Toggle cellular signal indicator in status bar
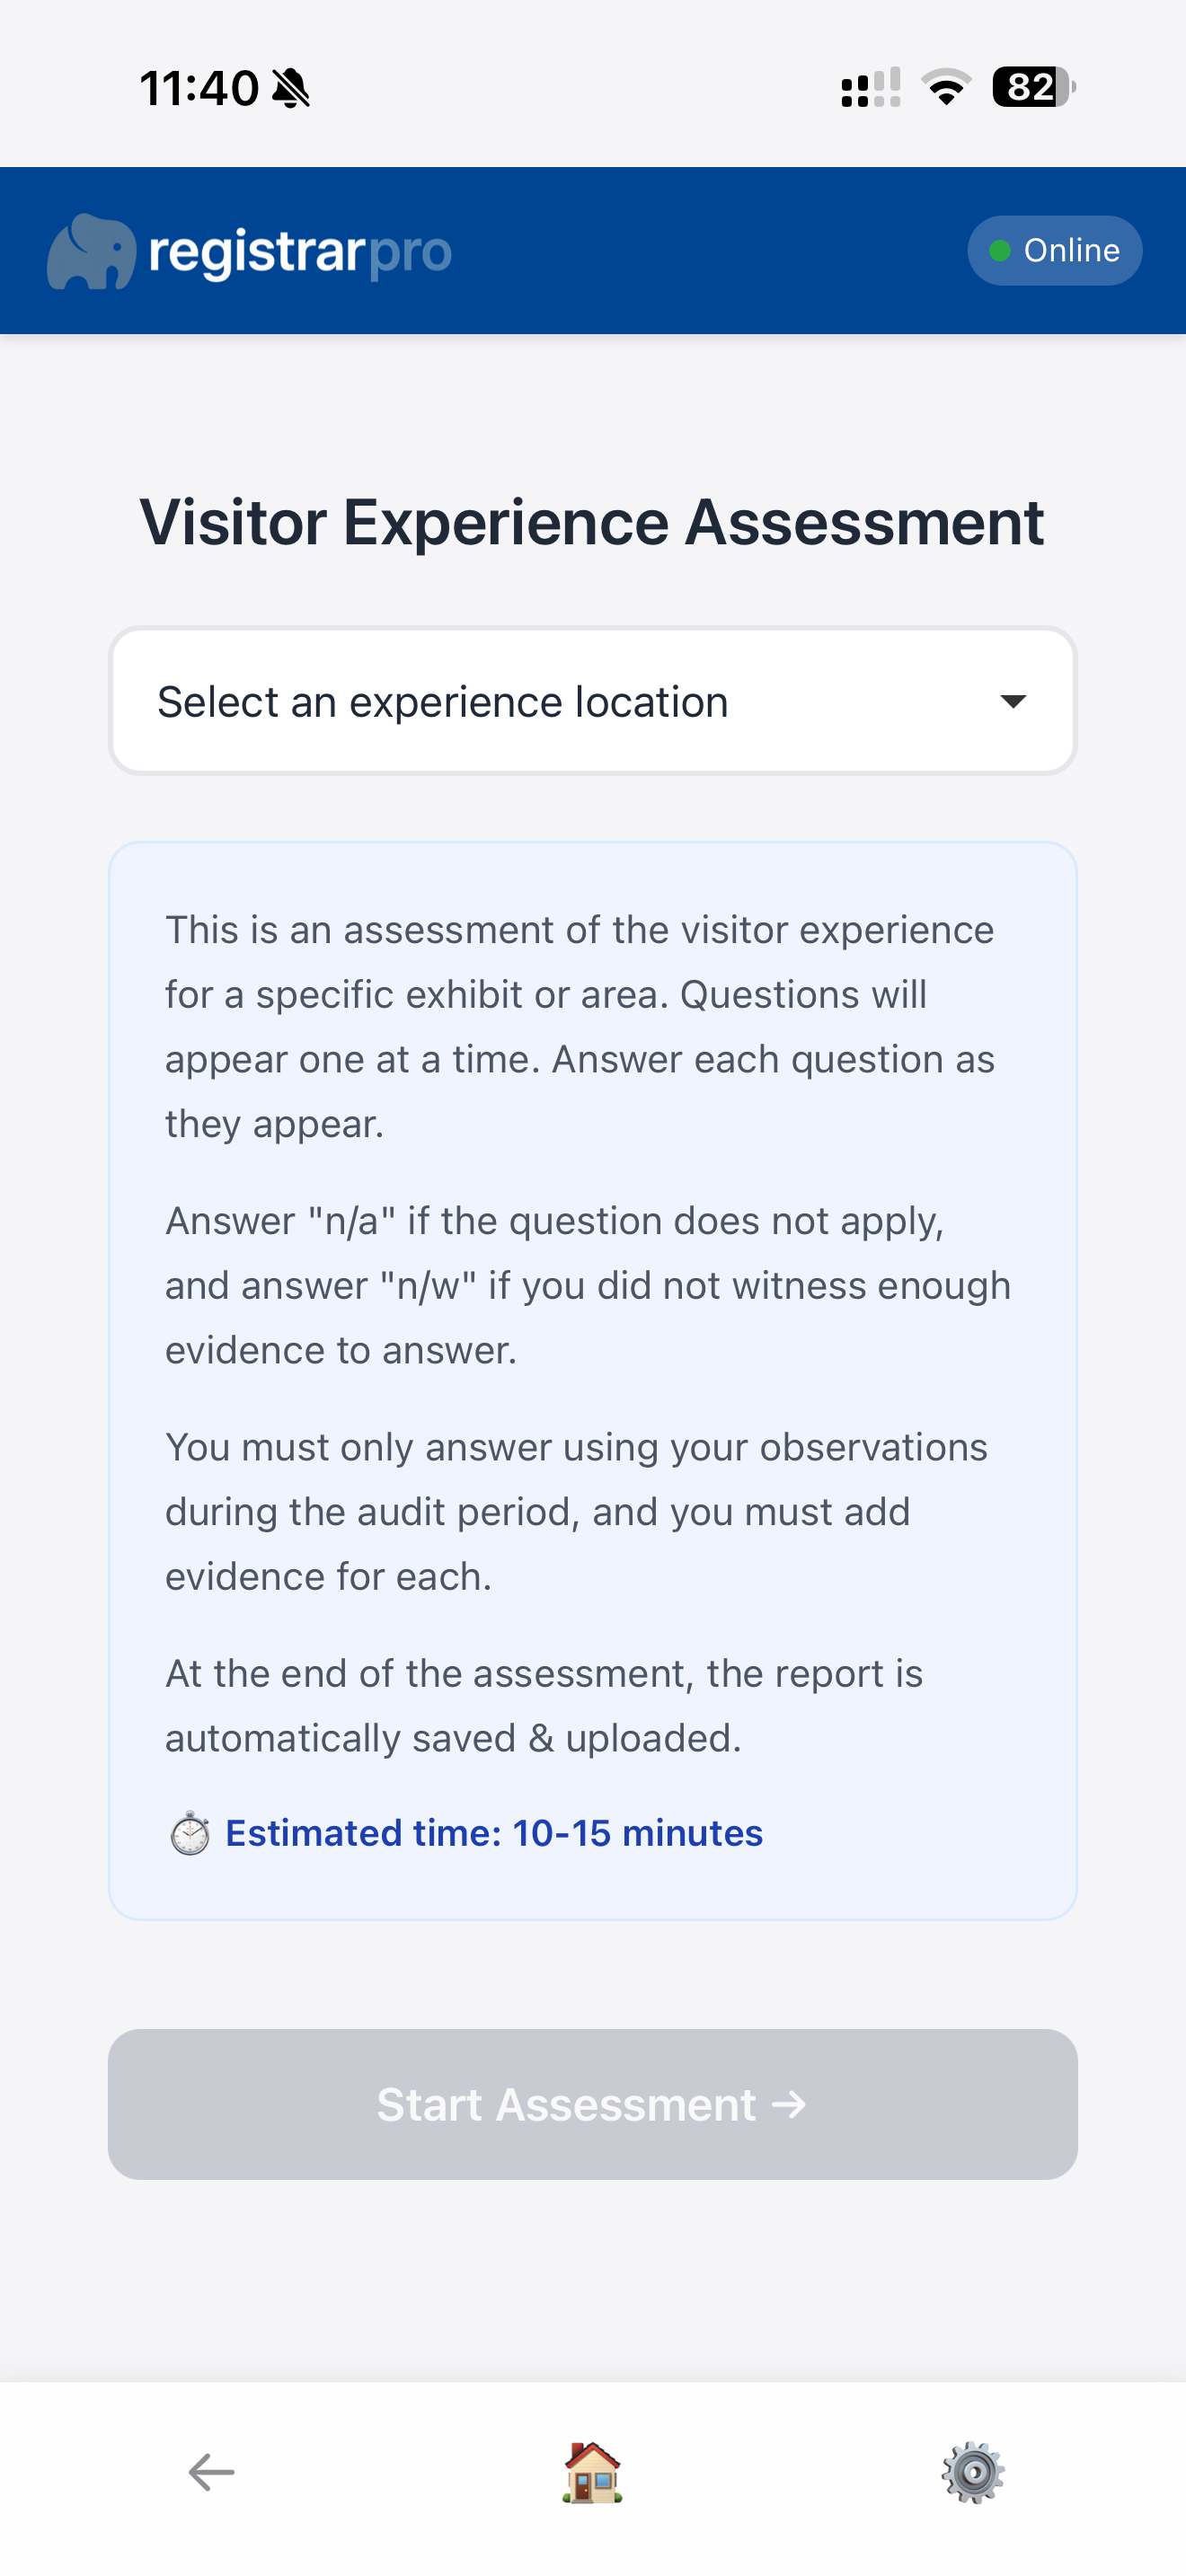This screenshot has width=1186, height=2576. pos(868,88)
